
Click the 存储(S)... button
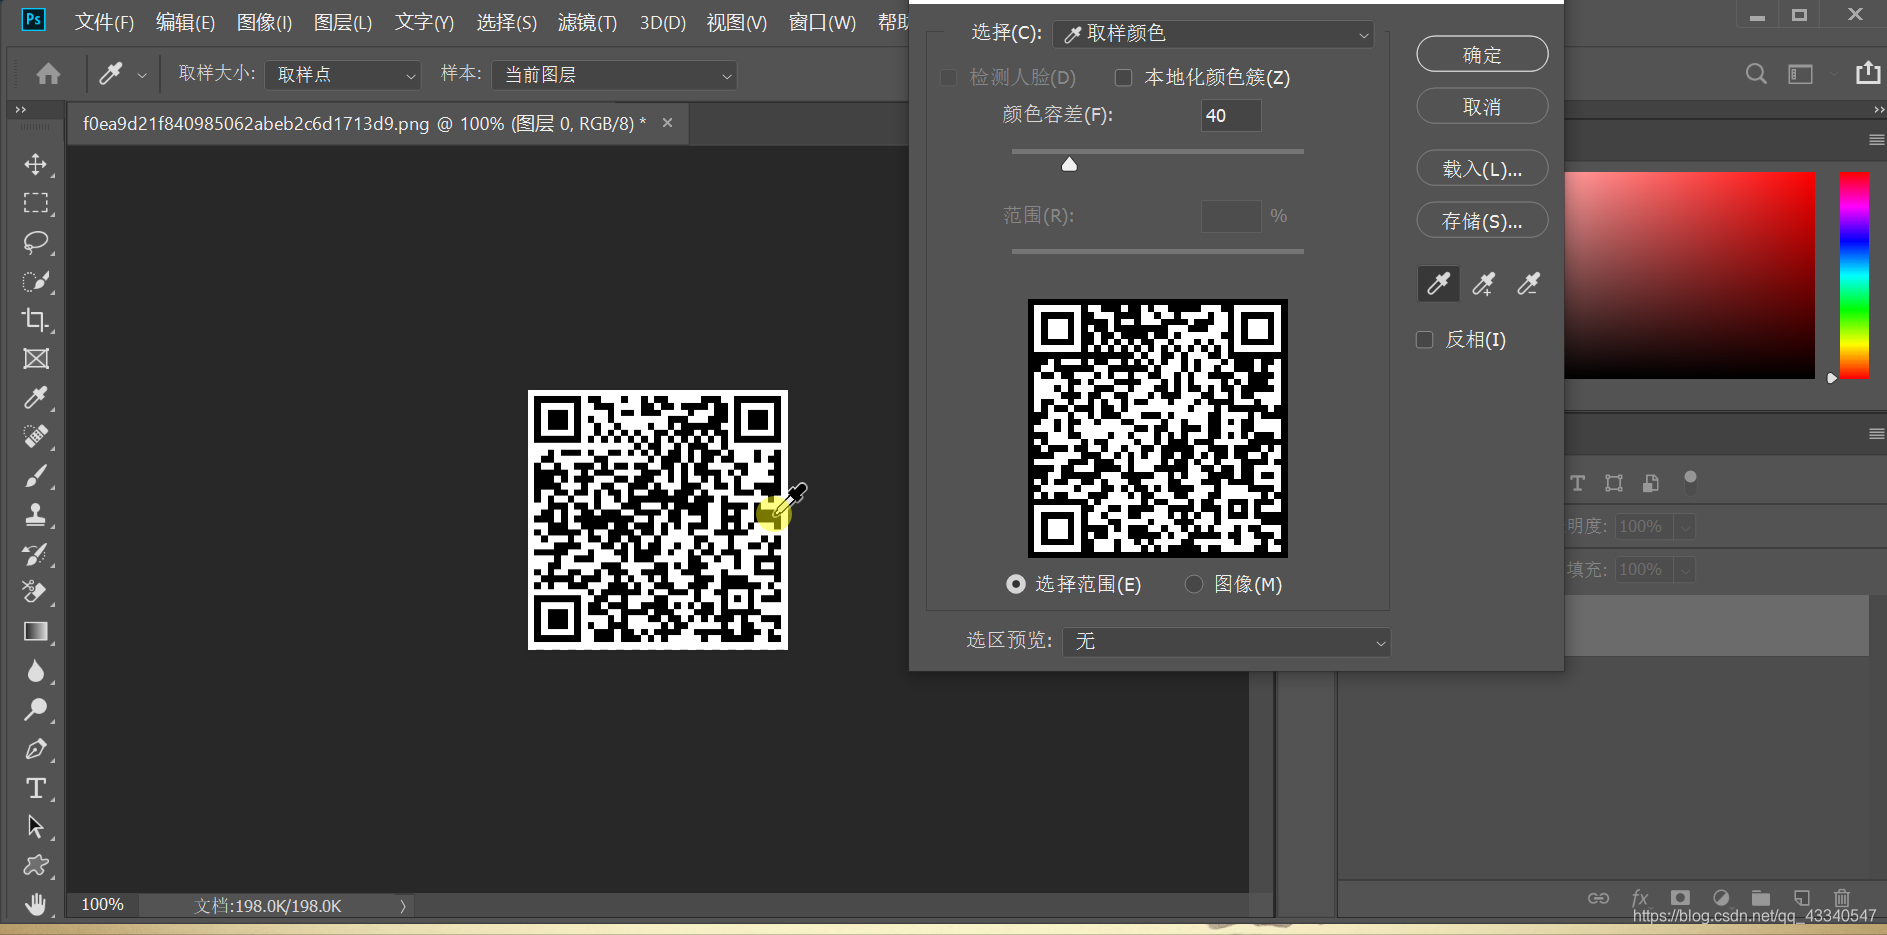click(1482, 220)
